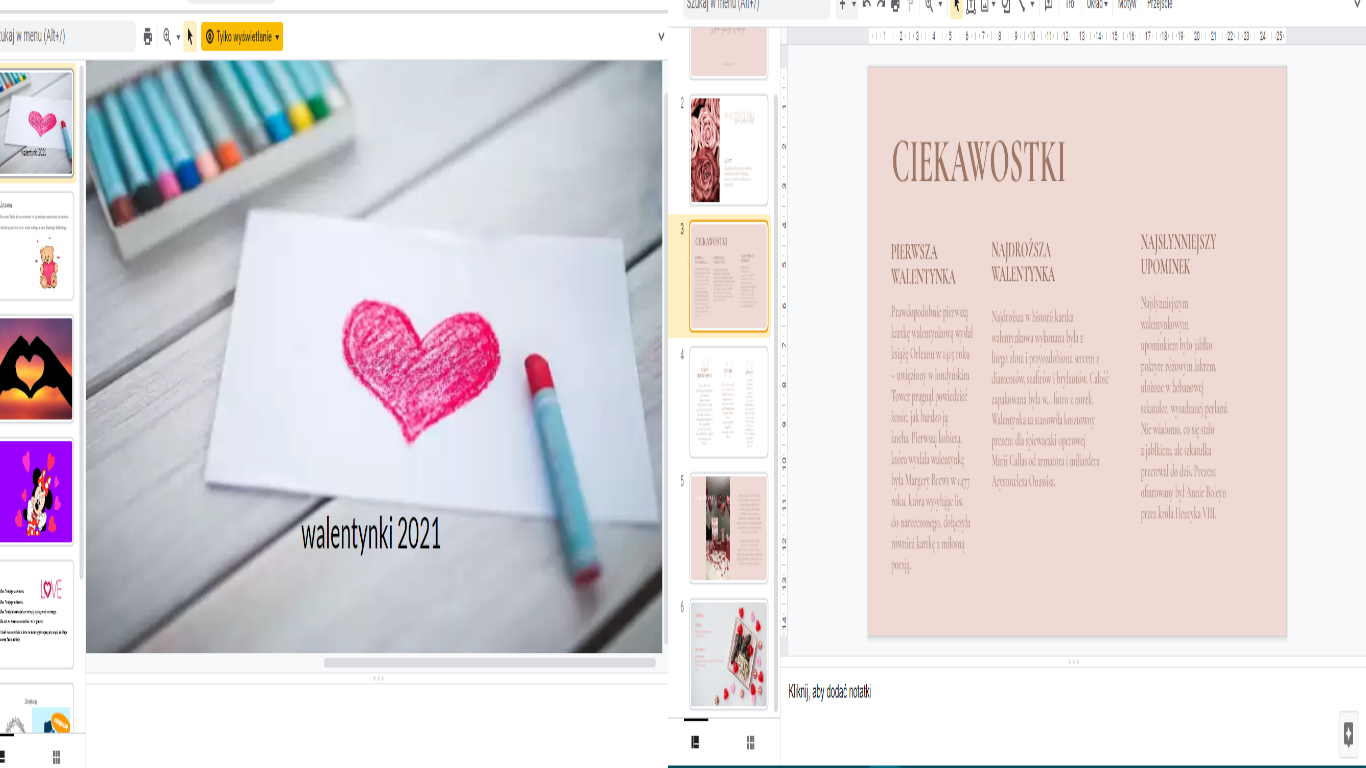Select the purple Minnie Mouse slide thumbnail
Screen dimensions: 1366x768
[36, 492]
